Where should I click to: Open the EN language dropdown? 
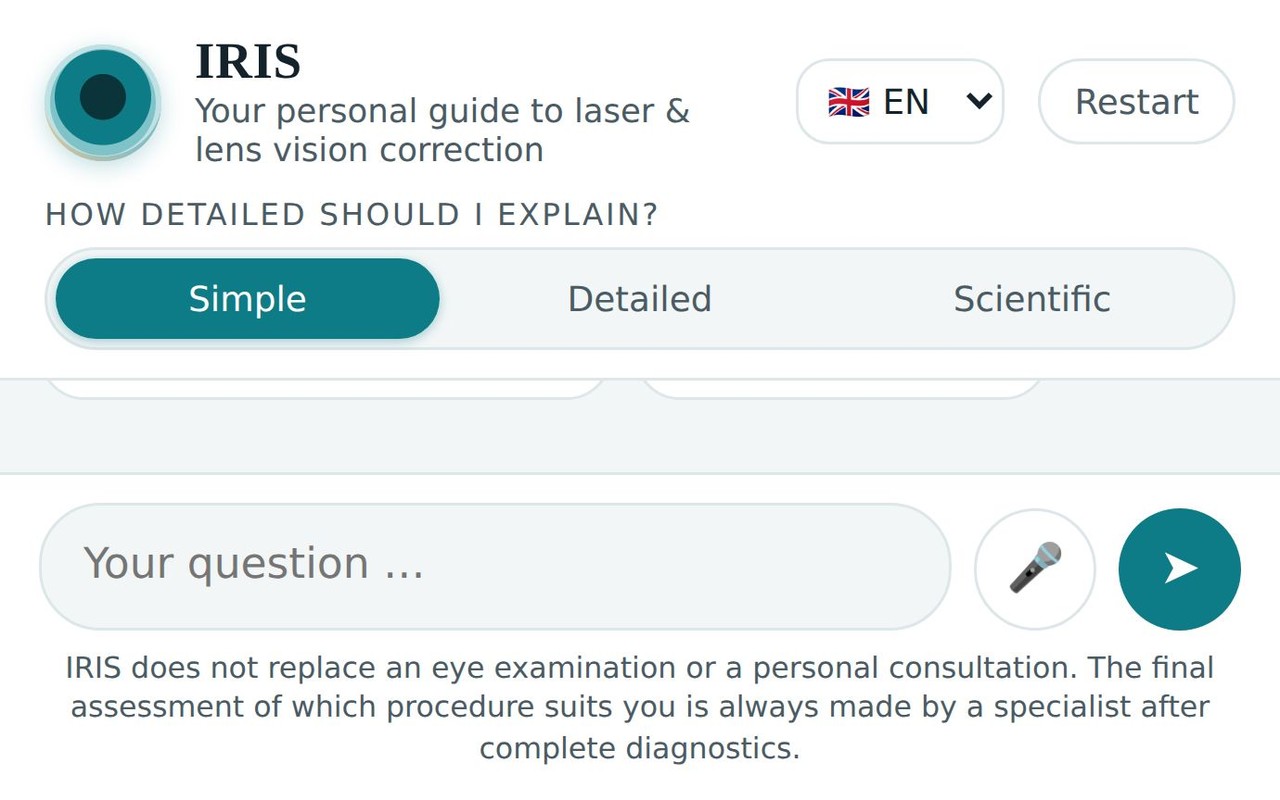click(900, 101)
